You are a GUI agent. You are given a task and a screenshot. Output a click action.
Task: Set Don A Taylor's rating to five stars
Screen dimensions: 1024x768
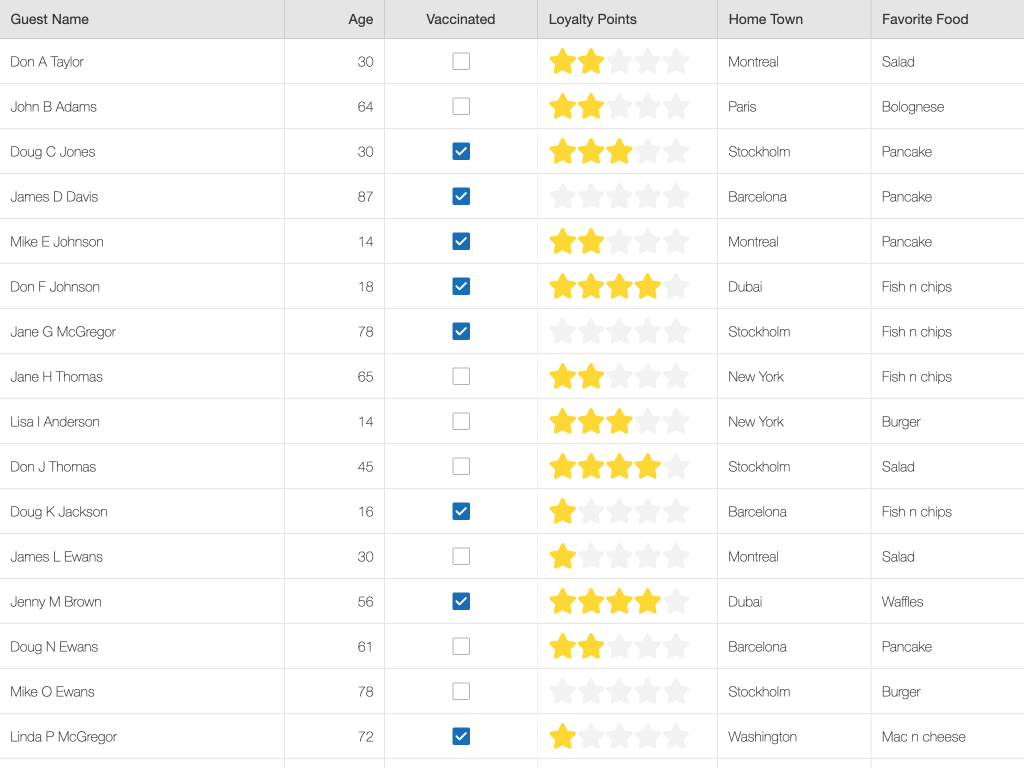point(676,62)
